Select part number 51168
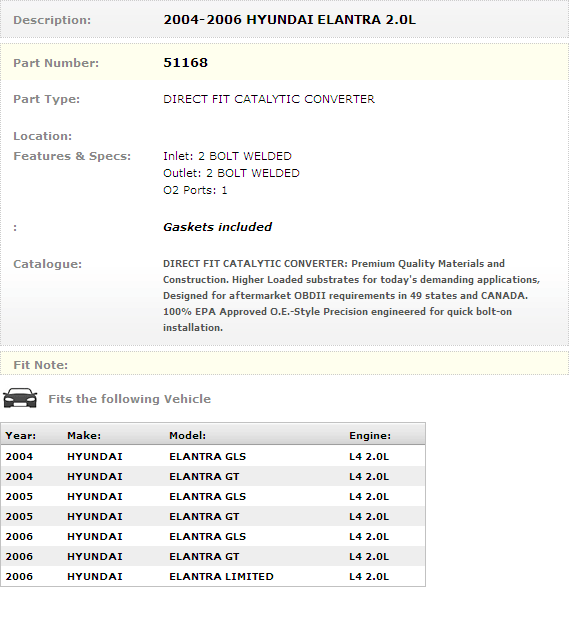Viewport: 570px width, 625px height. click(186, 63)
